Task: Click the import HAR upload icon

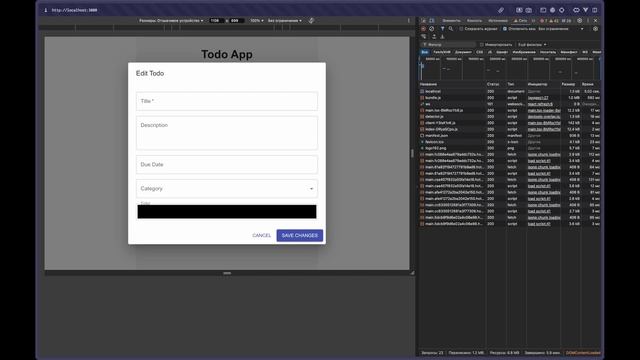Action: pos(434,36)
